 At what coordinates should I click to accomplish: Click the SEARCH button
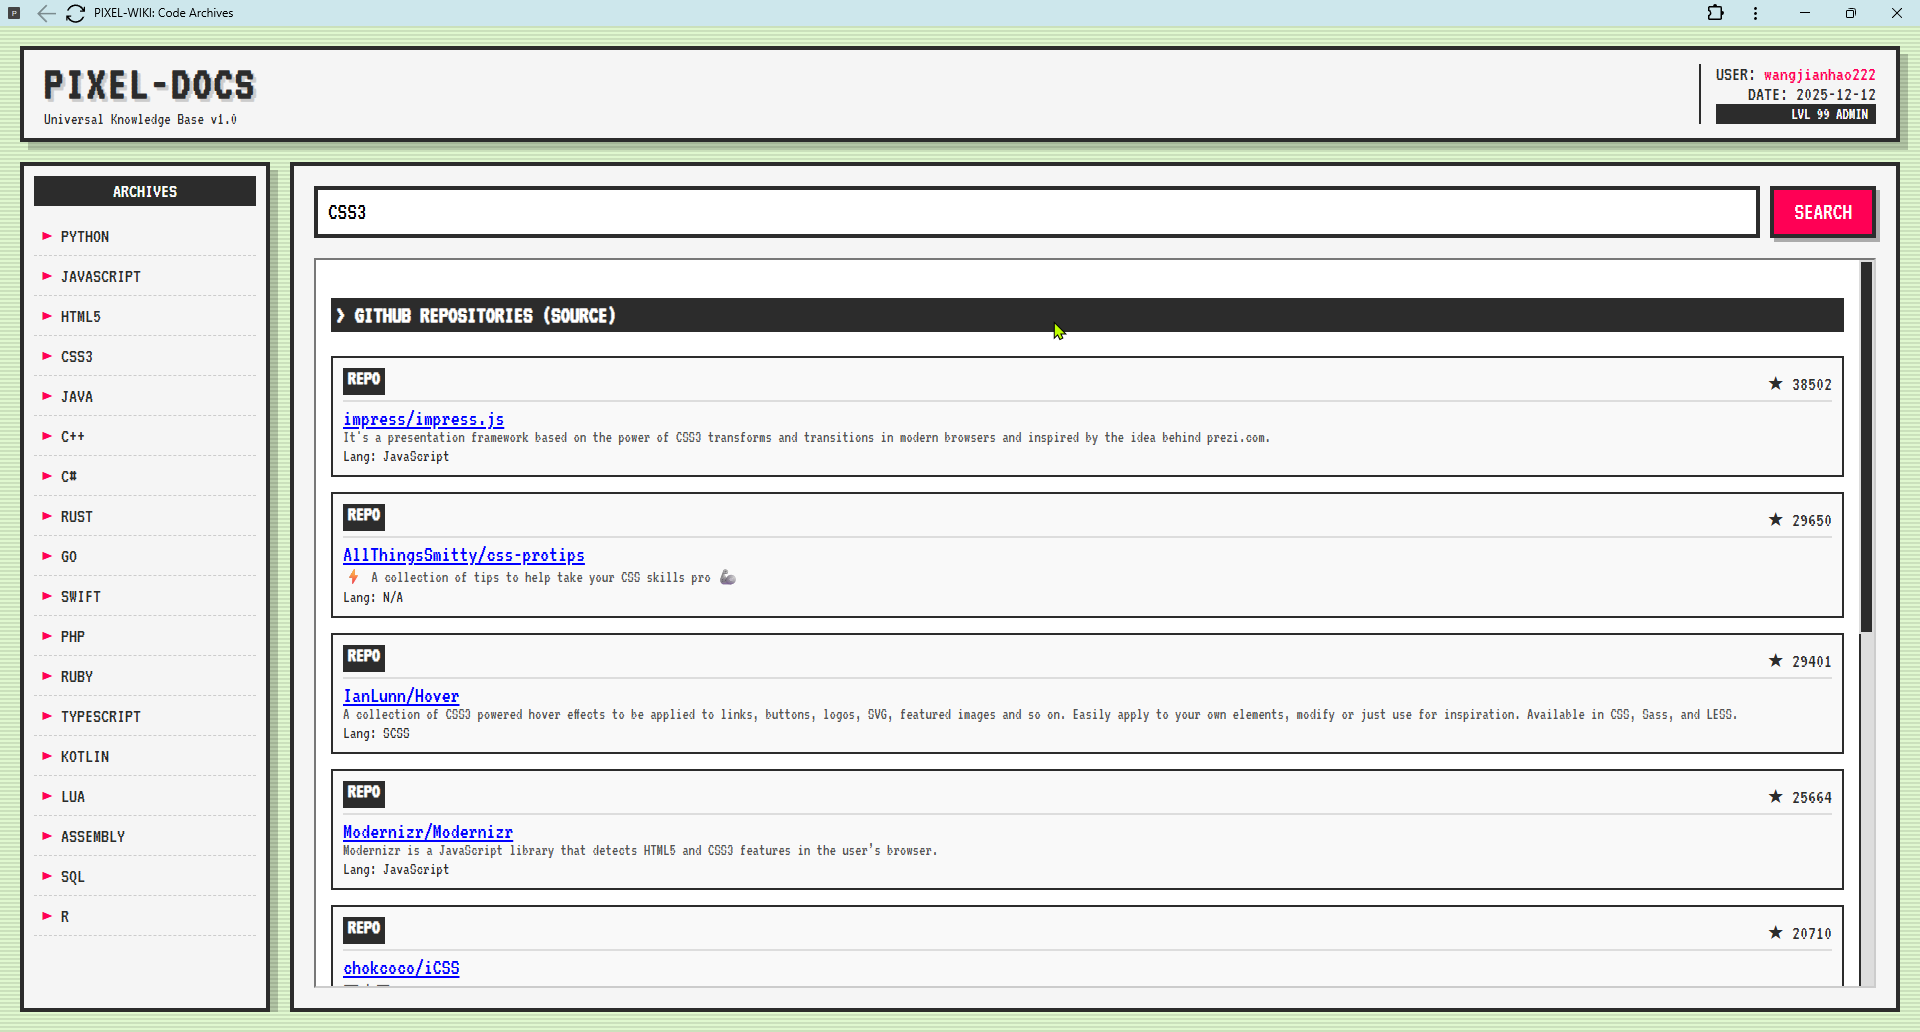pos(1822,212)
